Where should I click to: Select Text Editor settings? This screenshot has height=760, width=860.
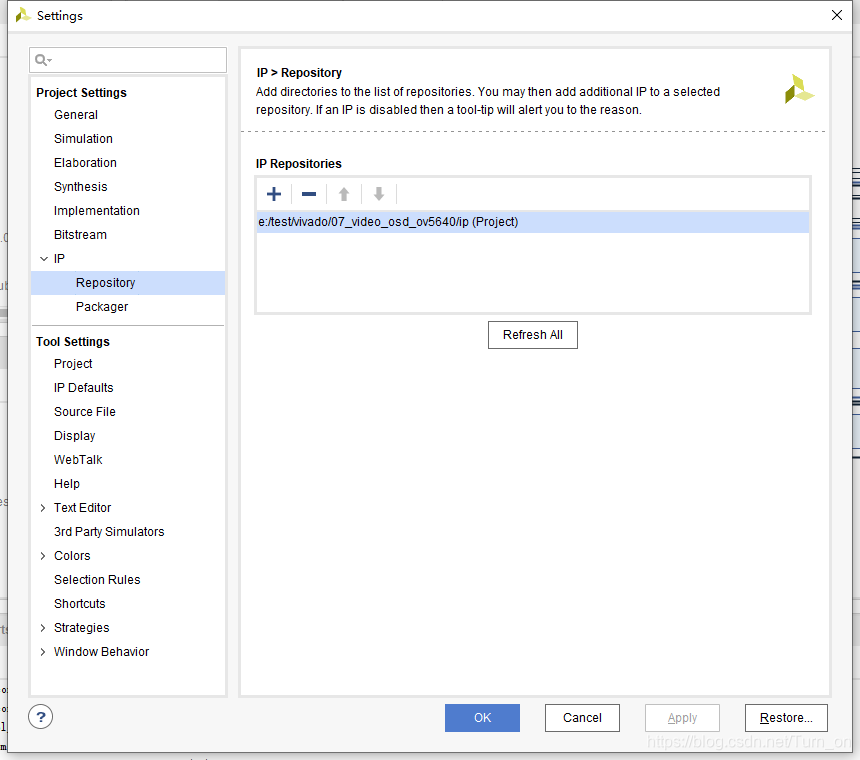click(x=82, y=508)
